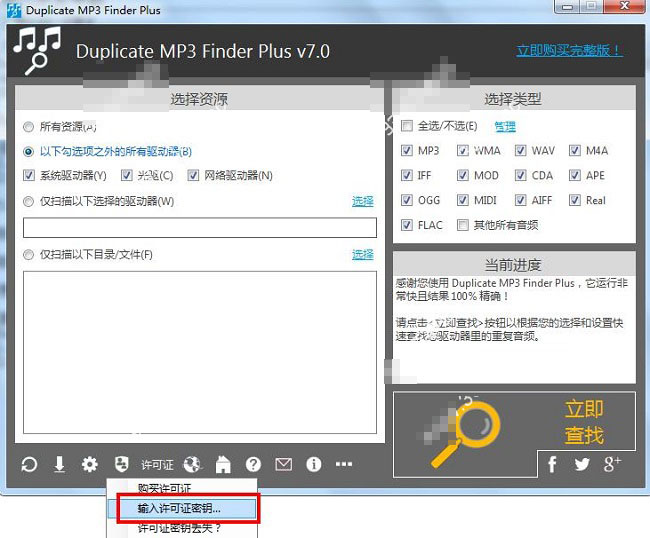650x538 pixels.
Task: Uncheck the MOD type checkbox
Action: click(463, 175)
